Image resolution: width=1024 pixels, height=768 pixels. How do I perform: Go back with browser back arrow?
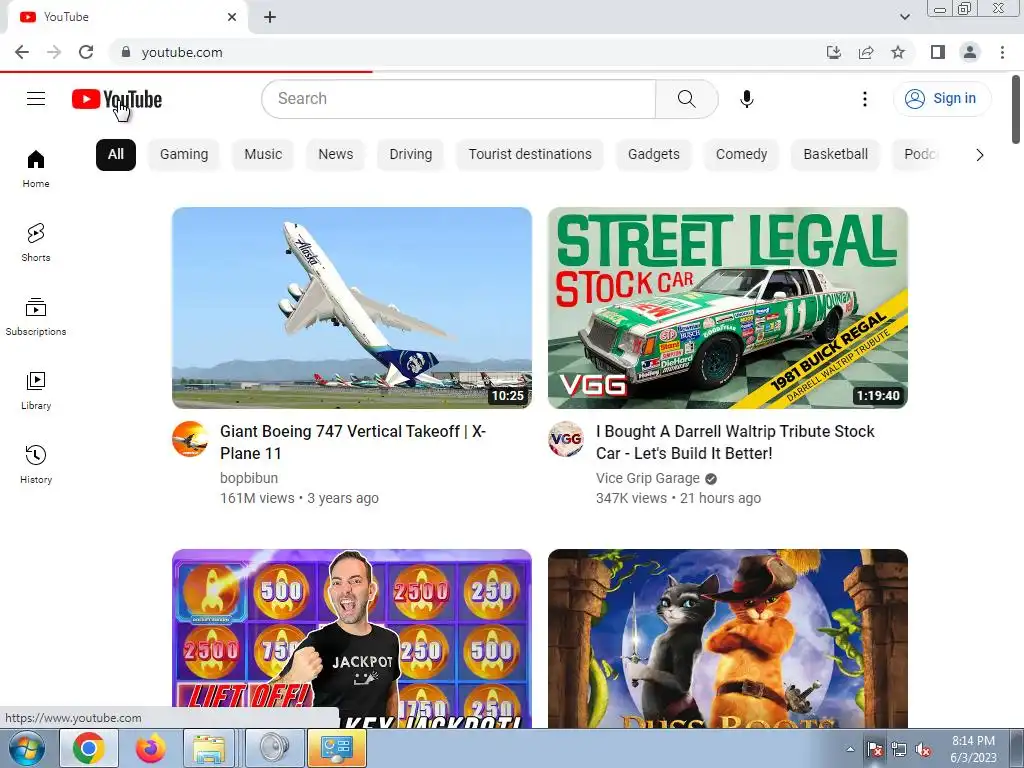click(22, 52)
